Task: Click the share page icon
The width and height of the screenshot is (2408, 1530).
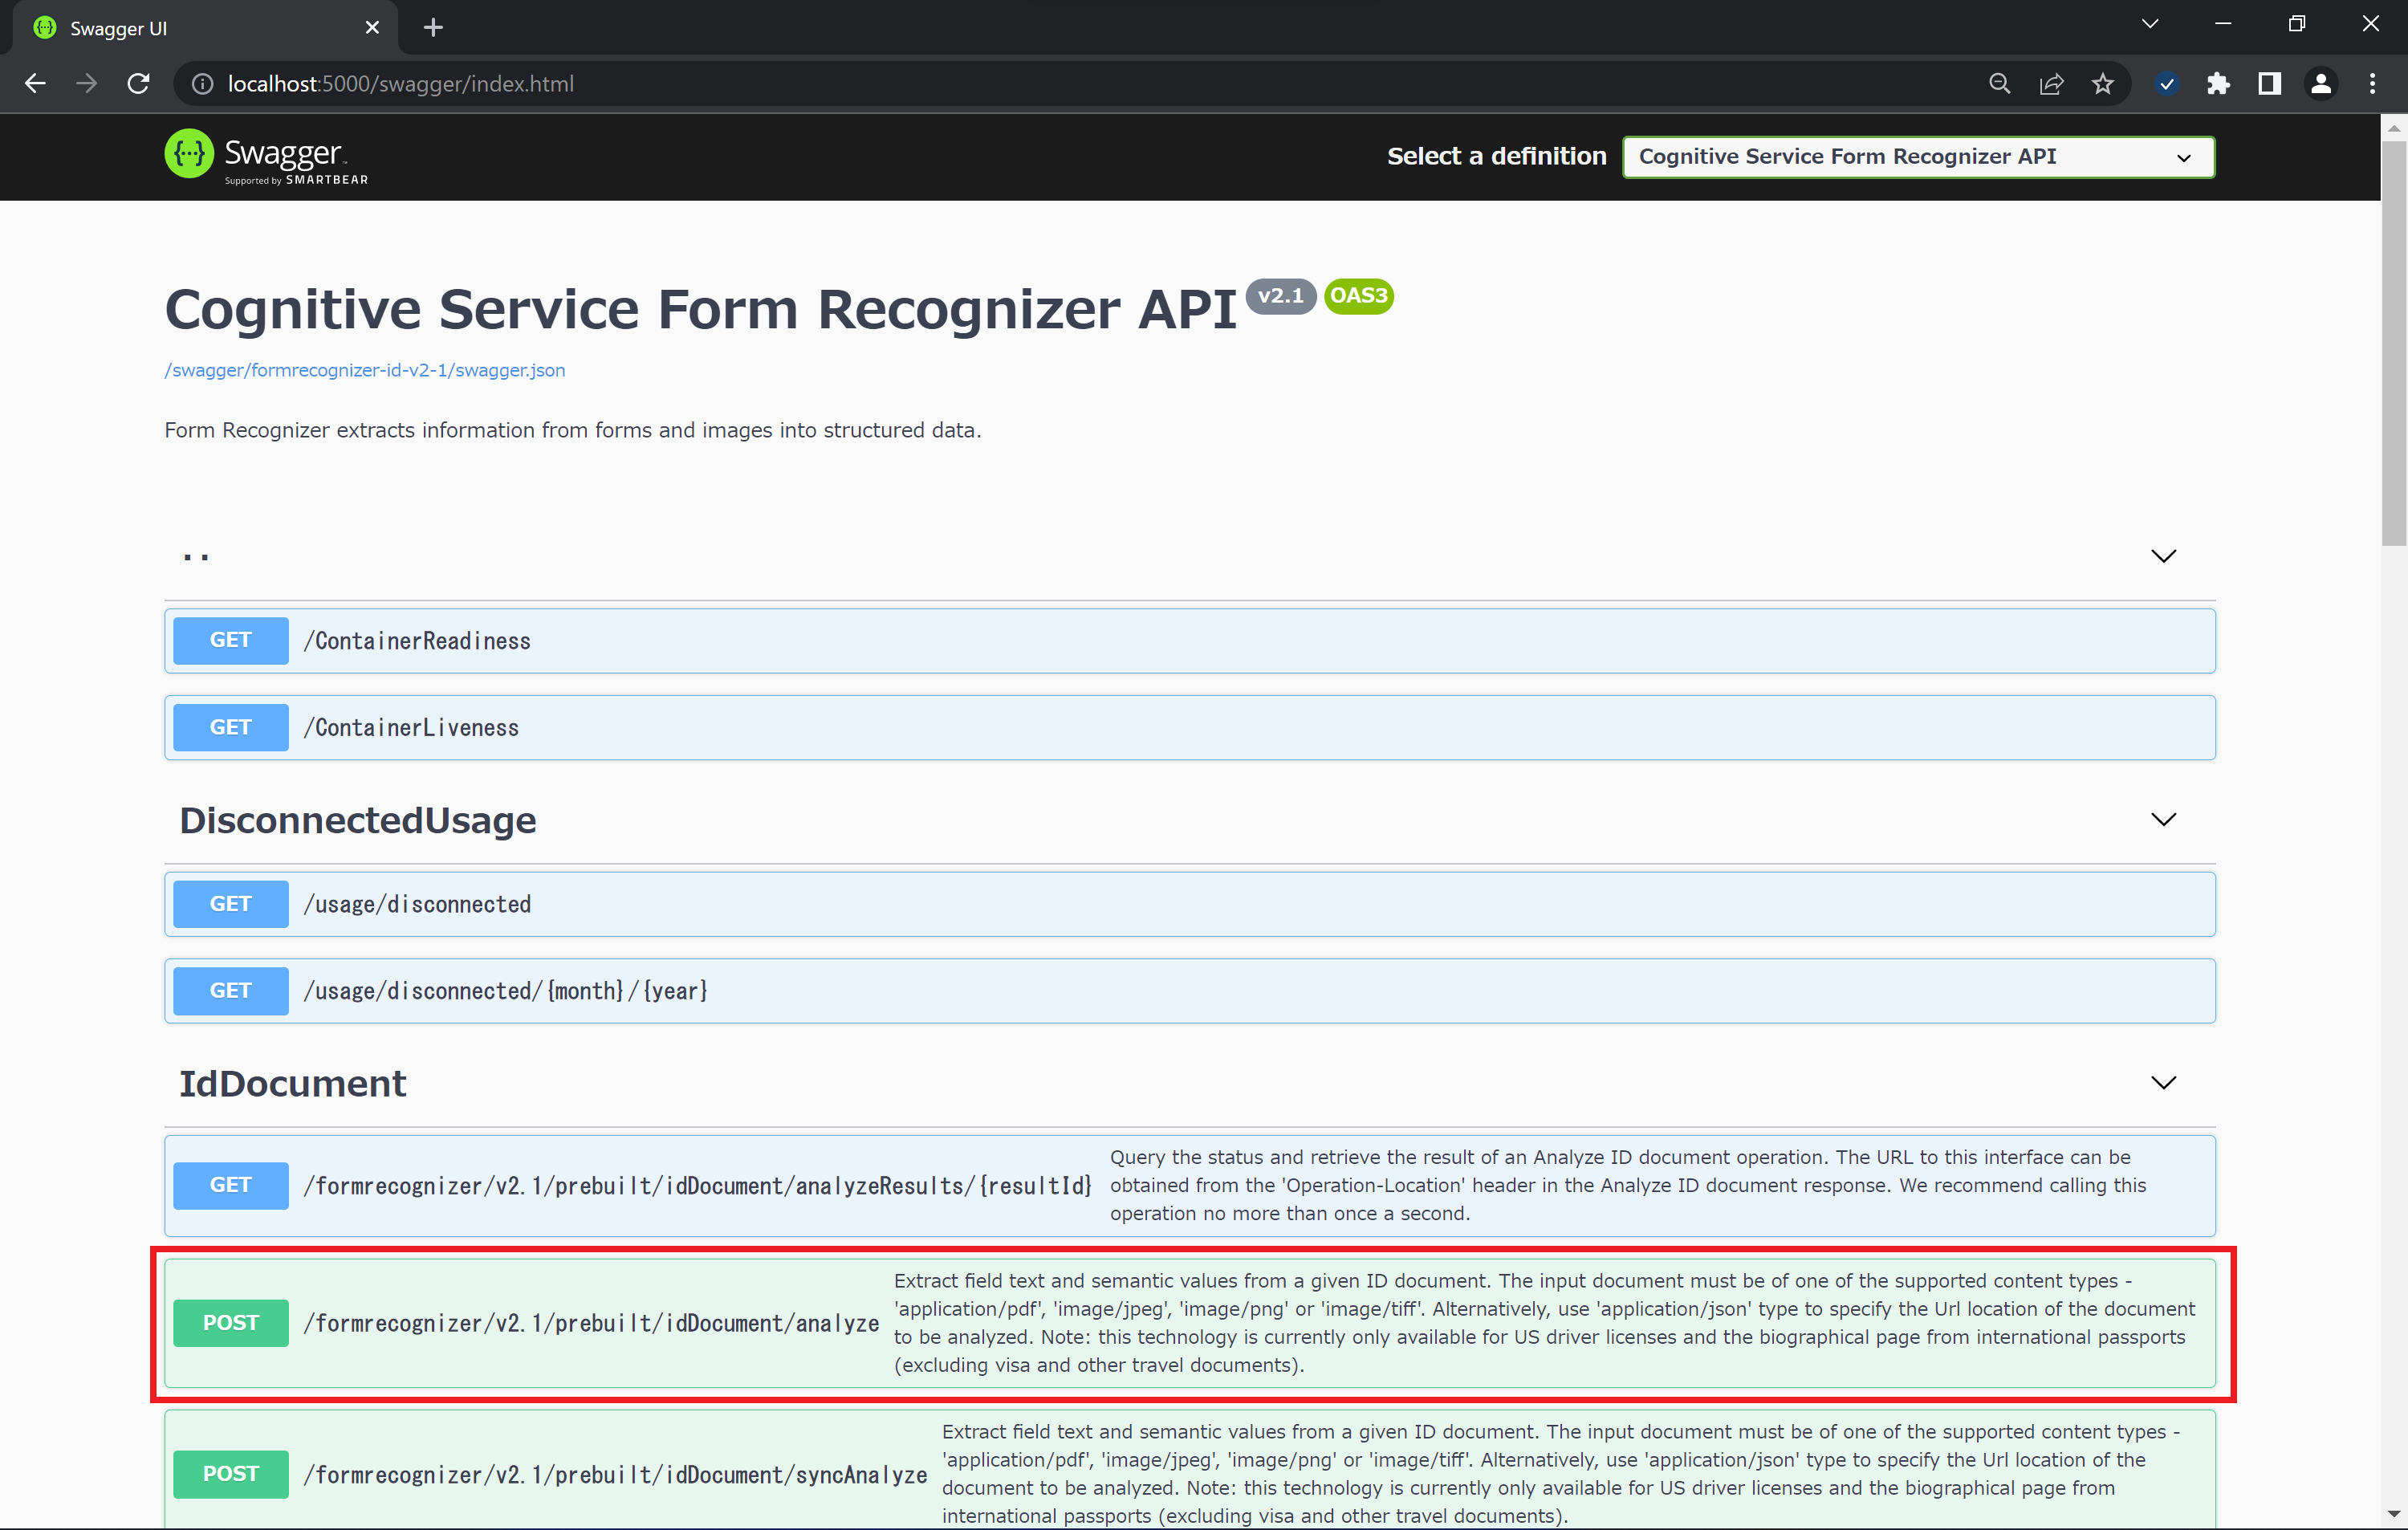Action: coord(2050,84)
